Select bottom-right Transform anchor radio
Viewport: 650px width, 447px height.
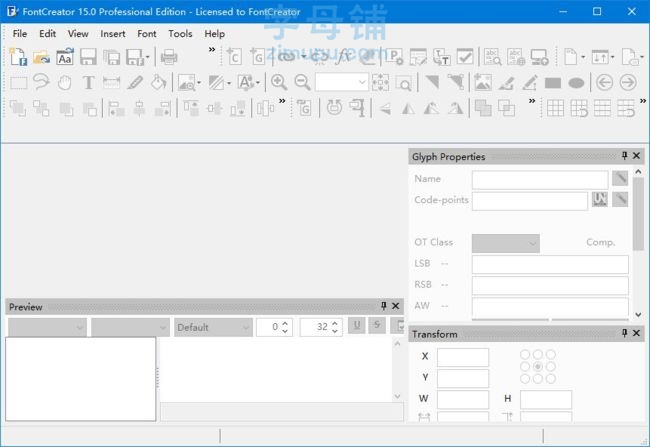(x=551, y=379)
